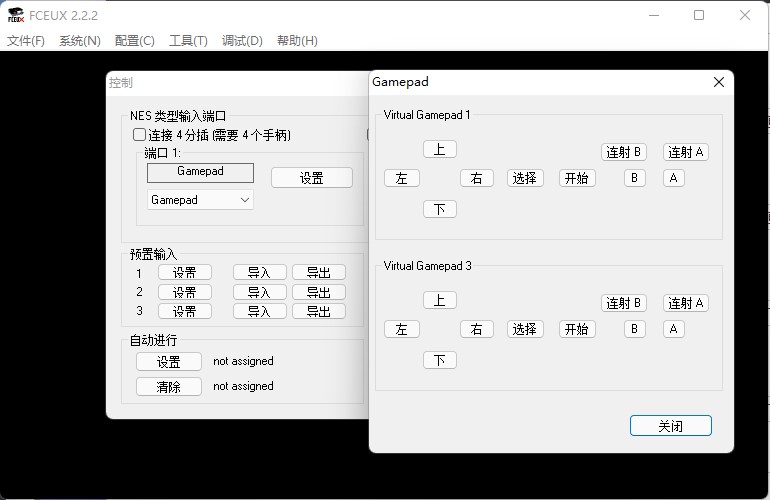Viewport: 770px width, 500px height.
Task: Click 设置 for preset input 2
Action: click(185, 292)
